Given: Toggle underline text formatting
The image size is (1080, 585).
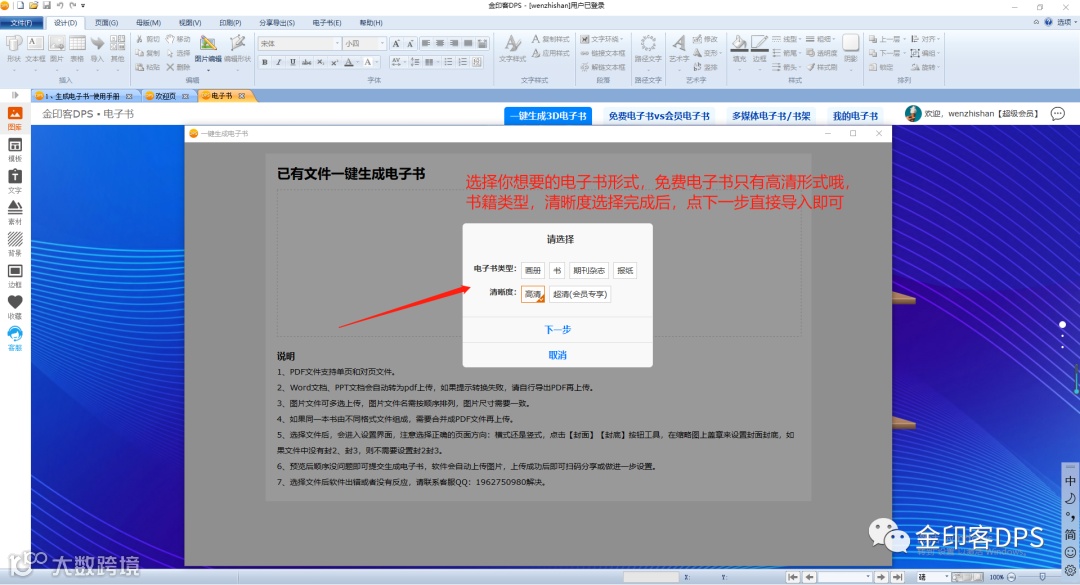Looking at the screenshot, I should click(293, 62).
